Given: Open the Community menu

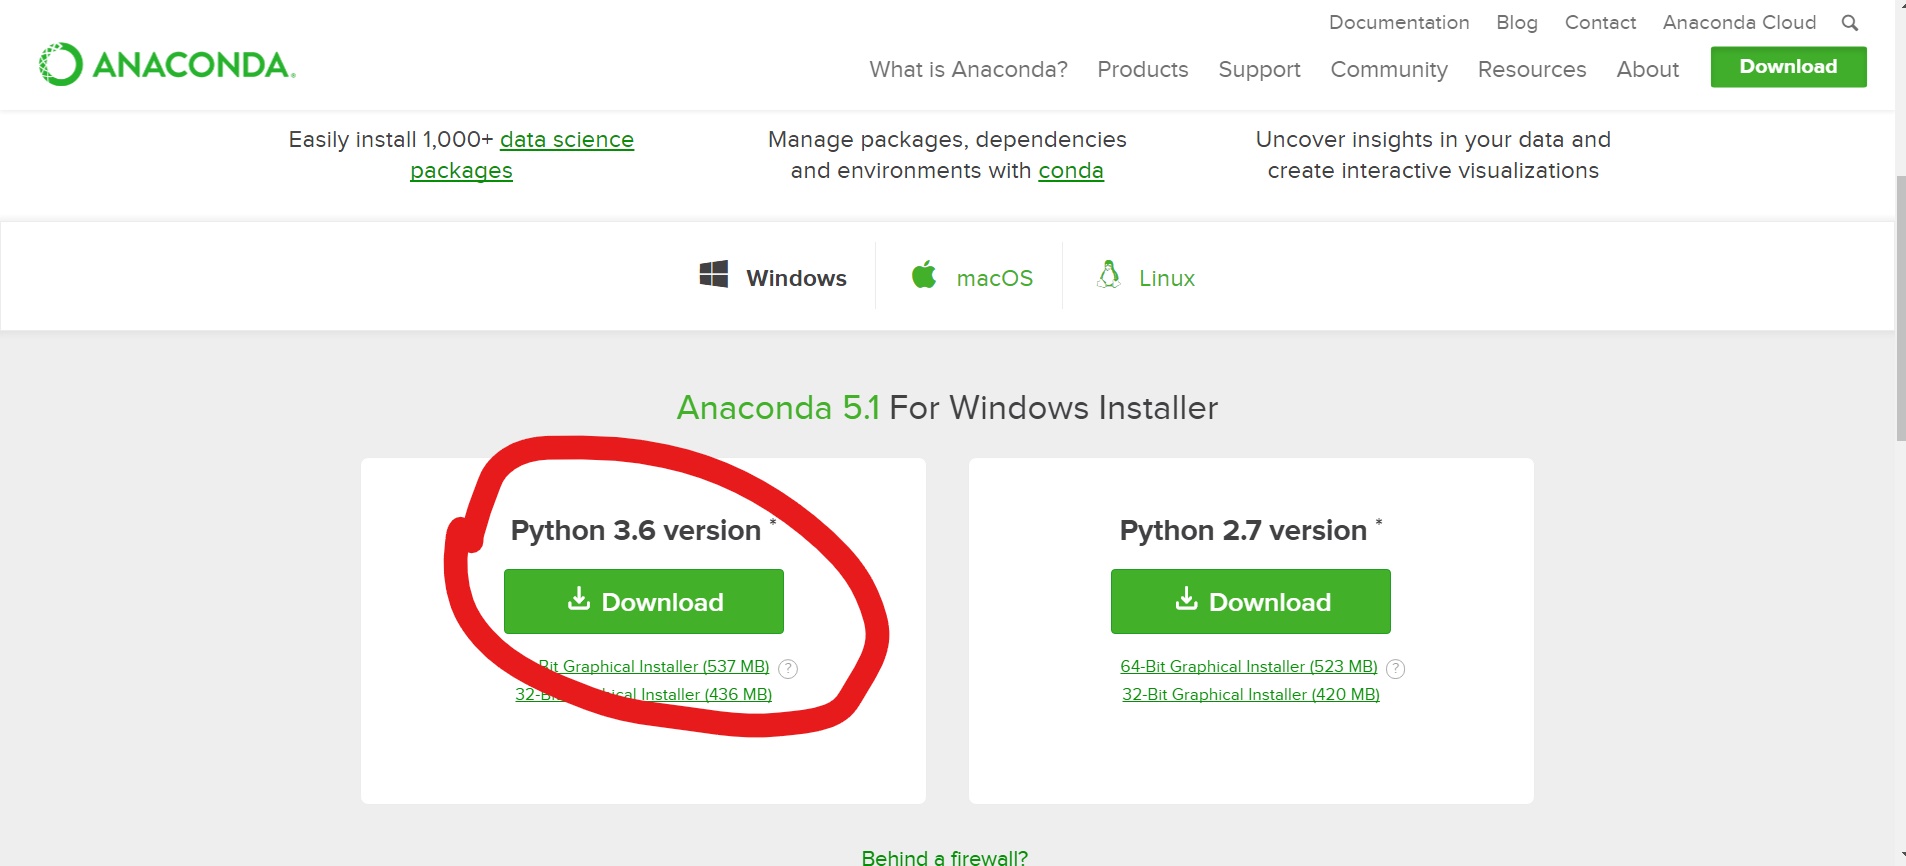Looking at the screenshot, I should coord(1388,69).
